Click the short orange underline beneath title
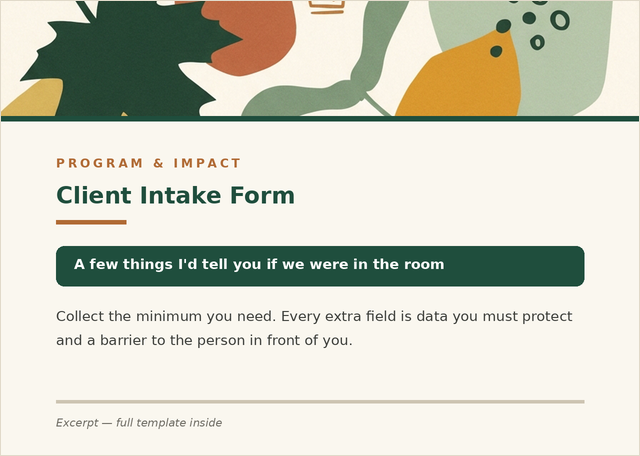Image resolution: width=640 pixels, height=456 pixels. [x=91, y=222]
